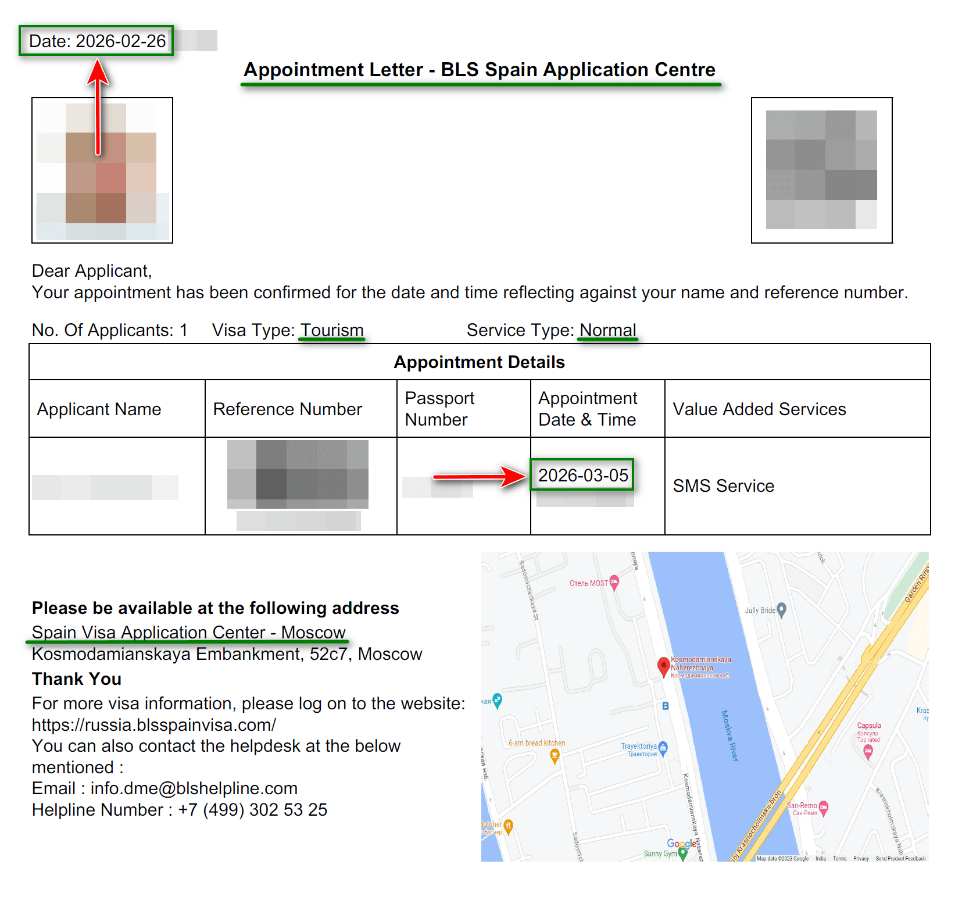The width and height of the screenshot is (955, 900).
Task: Click the Value Added Services column header
Action: click(x=759, y=409)
